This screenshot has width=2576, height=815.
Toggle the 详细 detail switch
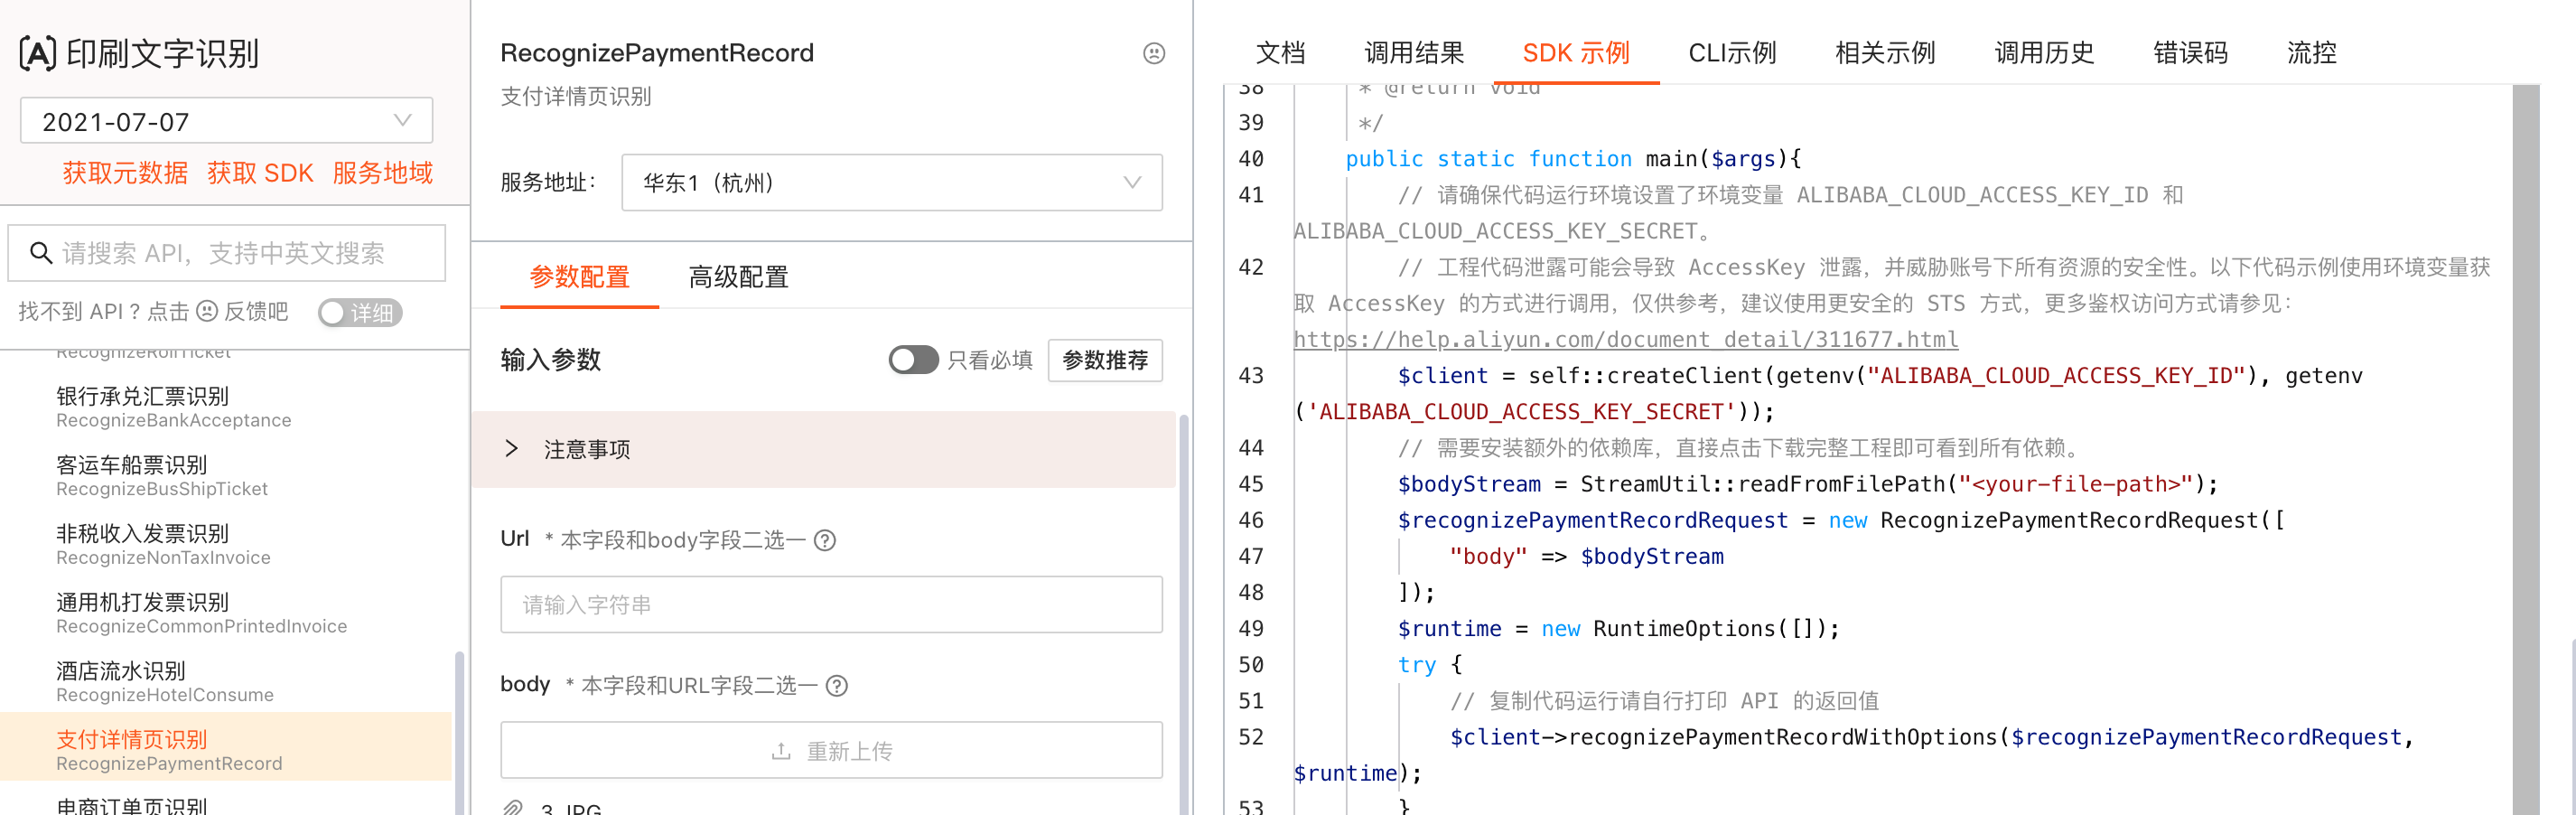pos(360,313)
